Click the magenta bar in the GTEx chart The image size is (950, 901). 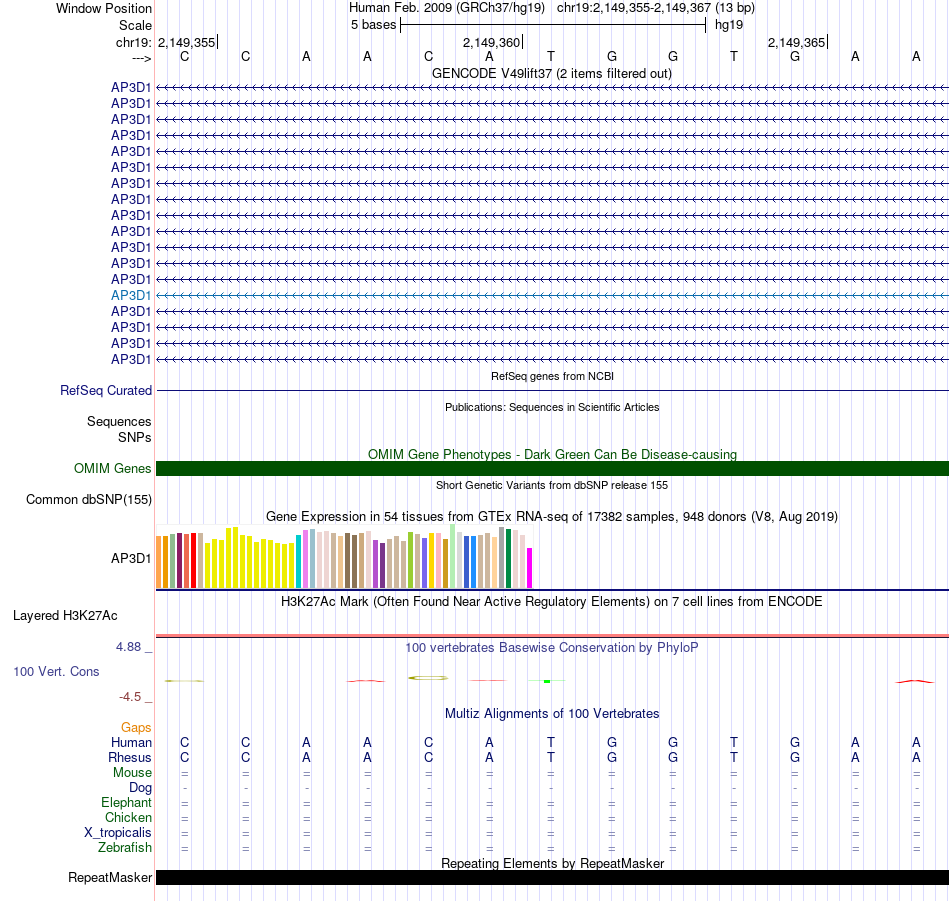530,568
